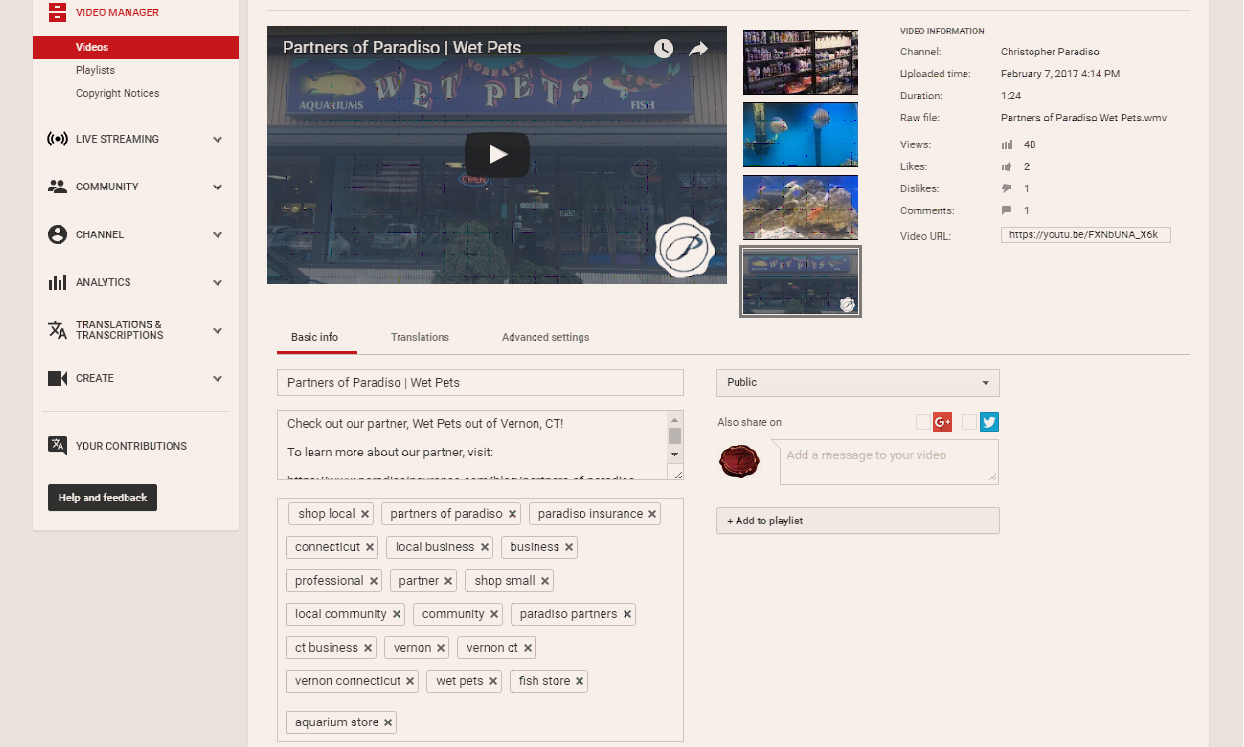1244x747 pixels.
Task: Remove the "wet pets" tag
Action: pos(493,681)
